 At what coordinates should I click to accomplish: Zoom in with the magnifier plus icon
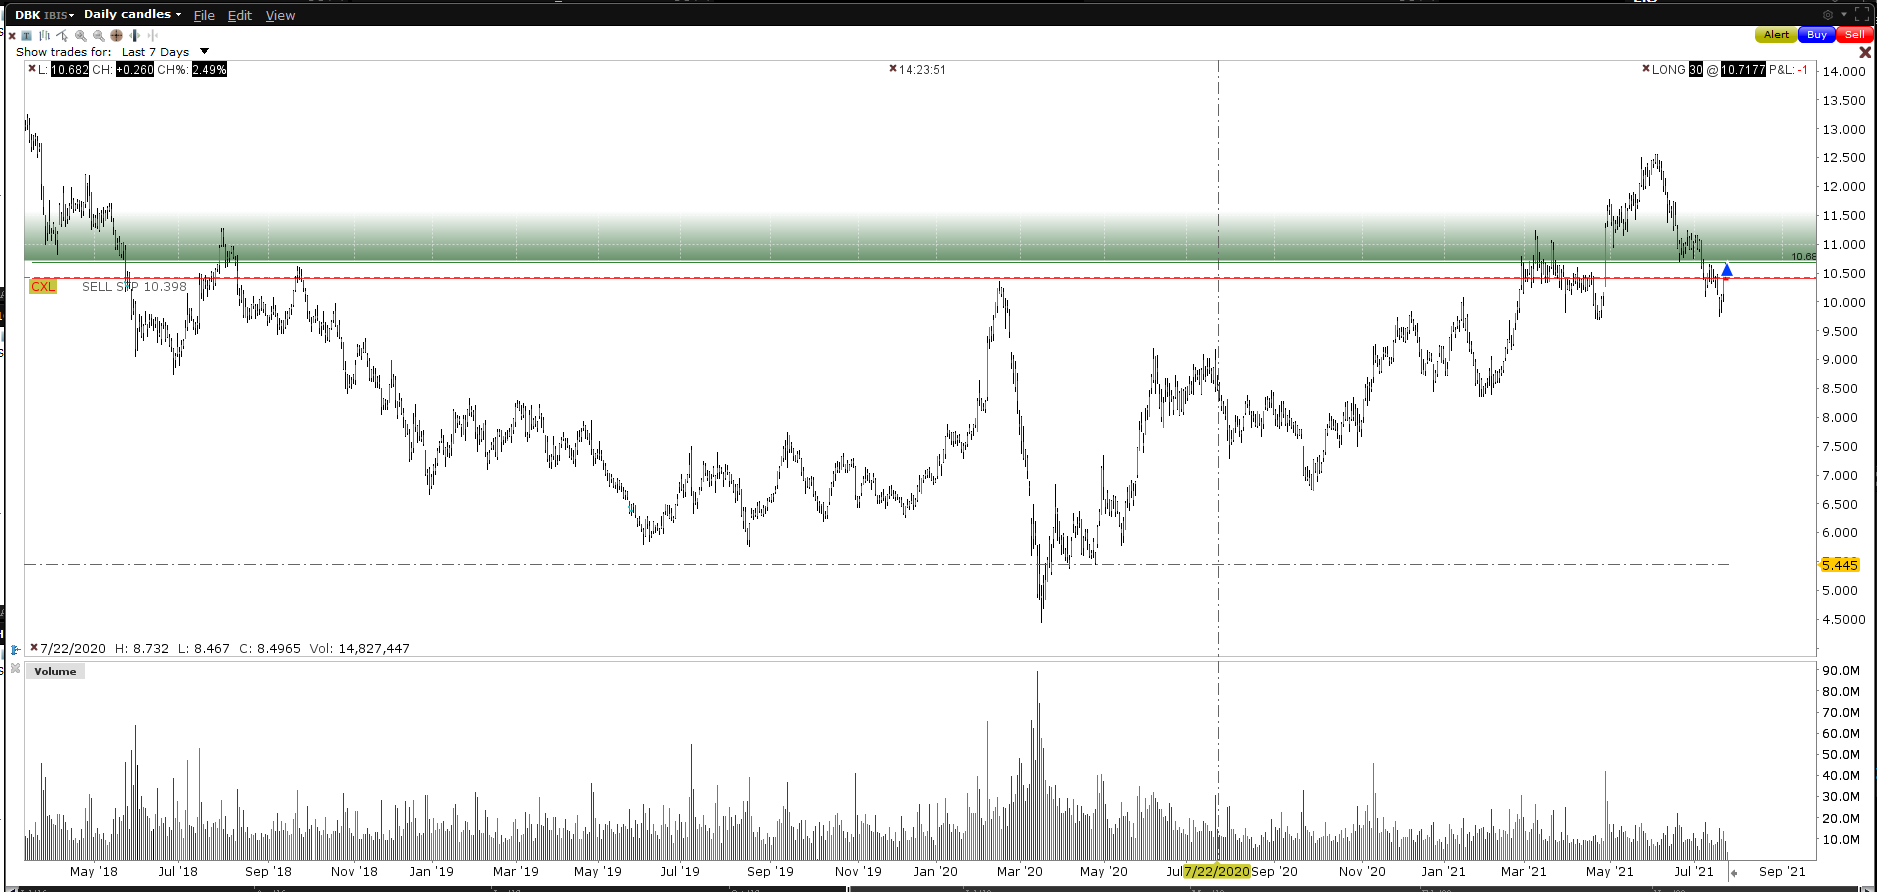click(81, 36)
